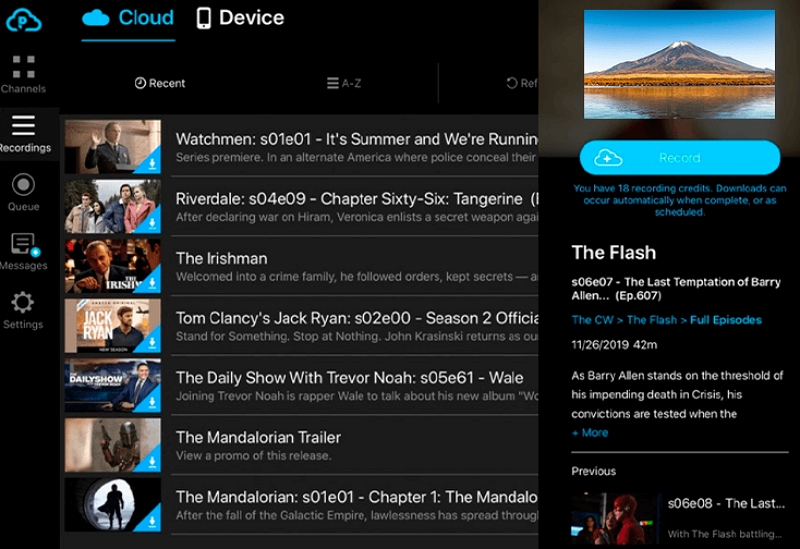The image size is (800, 549).
Task: Select Tom Clancy's Jack Ryan title
Action: click(357, 318)
